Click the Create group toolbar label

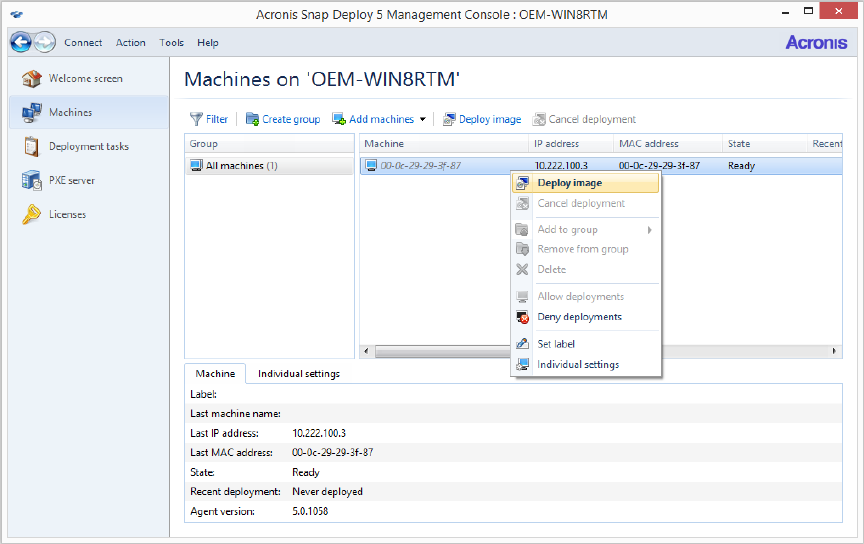coord(291,119)
